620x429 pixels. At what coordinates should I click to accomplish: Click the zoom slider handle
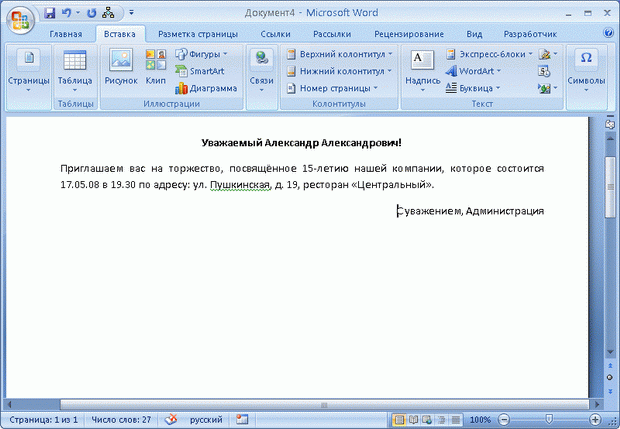pyautogui.click(x=549, y=420)
